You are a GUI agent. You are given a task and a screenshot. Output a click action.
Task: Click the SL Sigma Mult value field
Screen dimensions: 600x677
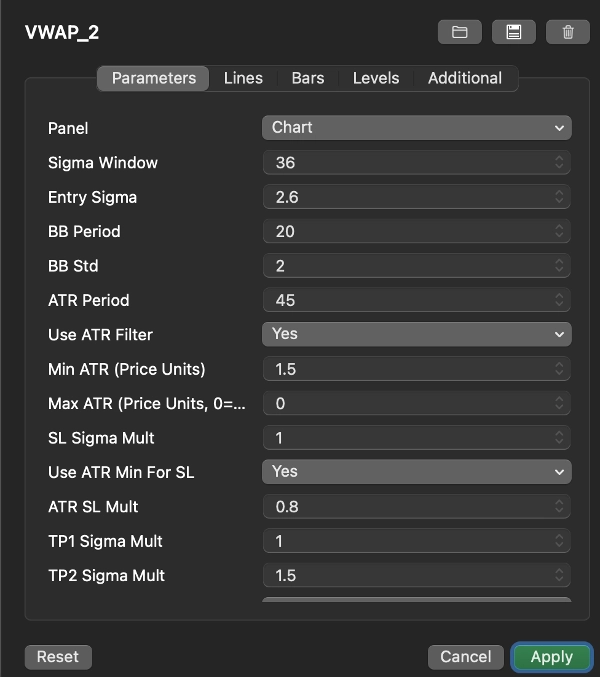click(x=417, y=438)
